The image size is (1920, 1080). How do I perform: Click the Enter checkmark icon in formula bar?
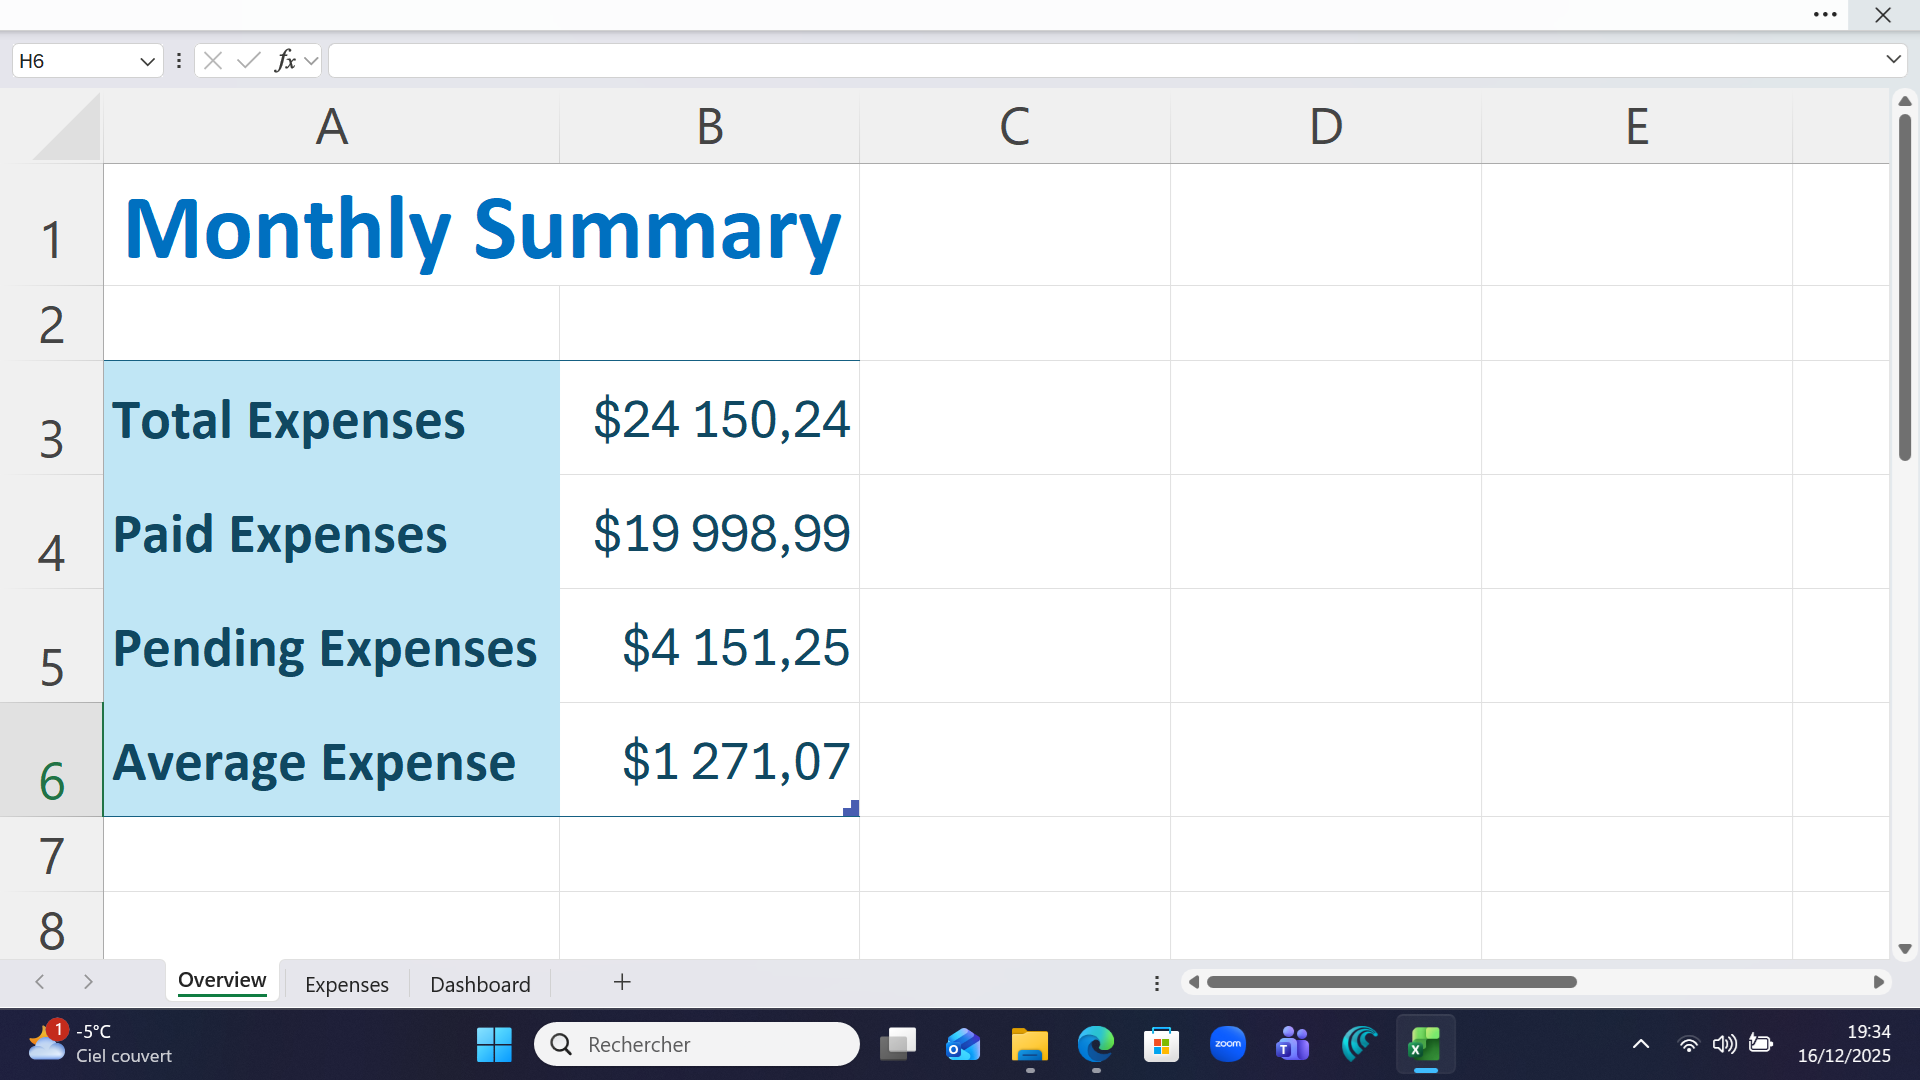coord(249,61)
